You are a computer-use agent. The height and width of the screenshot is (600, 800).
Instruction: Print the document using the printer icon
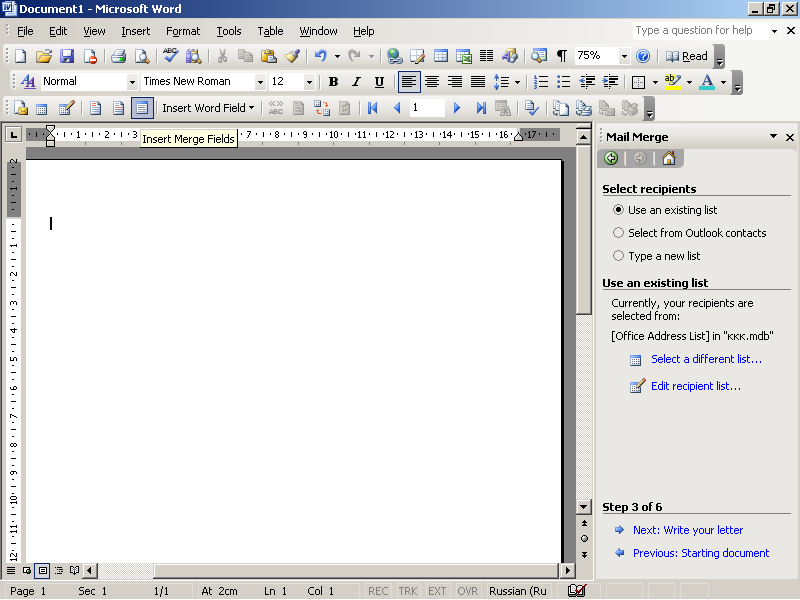click(x=118, y=56)
